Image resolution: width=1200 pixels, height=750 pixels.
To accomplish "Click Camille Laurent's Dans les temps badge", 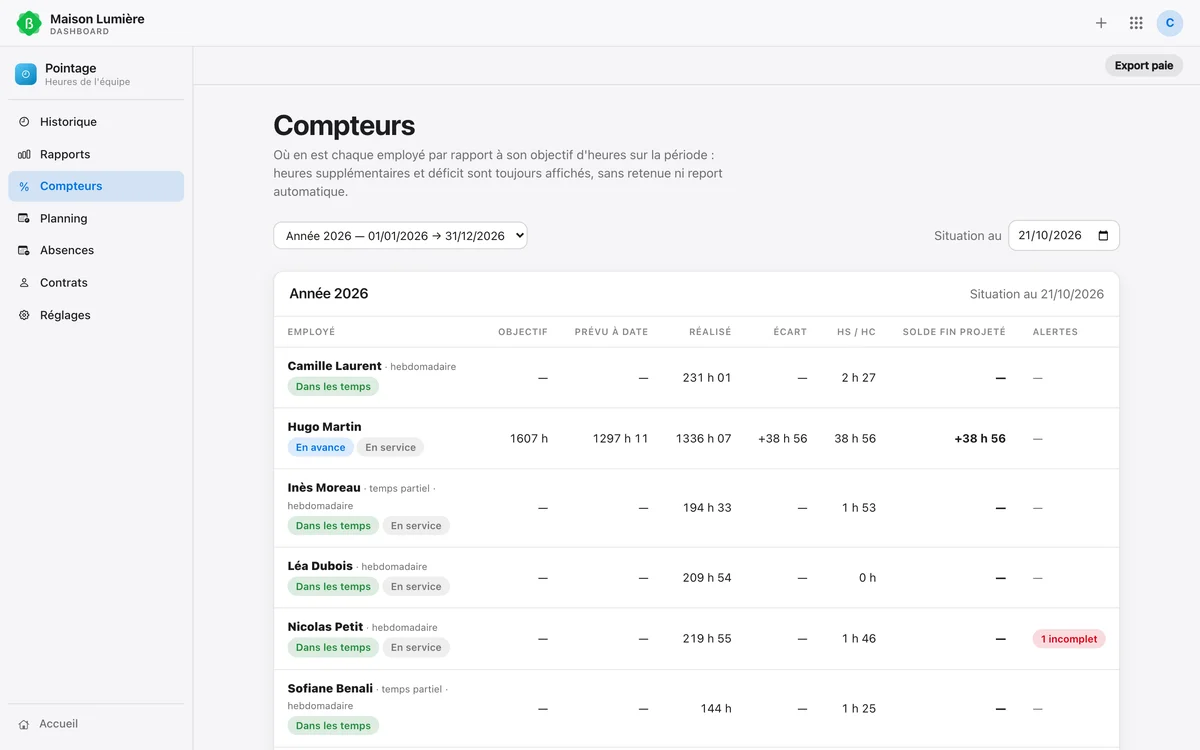I will point(333,387).
